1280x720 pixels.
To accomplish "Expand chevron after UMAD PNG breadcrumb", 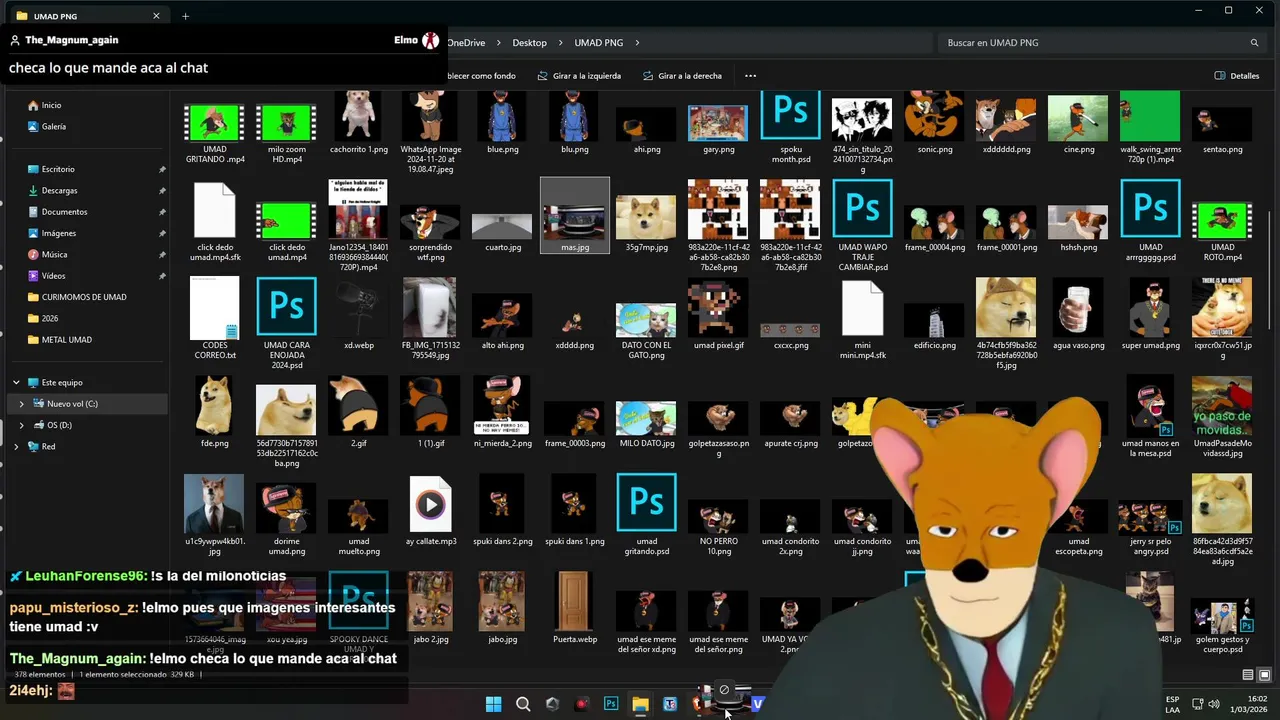I will pyautogui.click(x=637, y=43).
